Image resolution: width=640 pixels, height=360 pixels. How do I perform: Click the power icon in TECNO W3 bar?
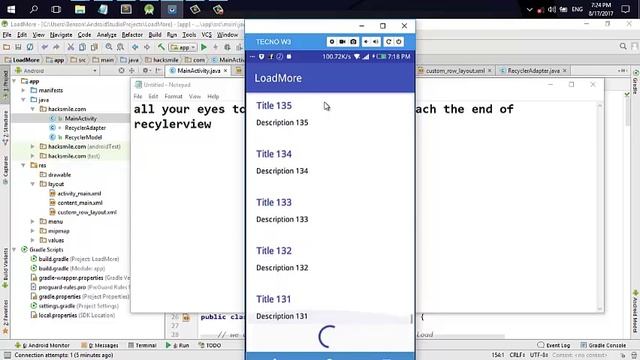point(399,42)
